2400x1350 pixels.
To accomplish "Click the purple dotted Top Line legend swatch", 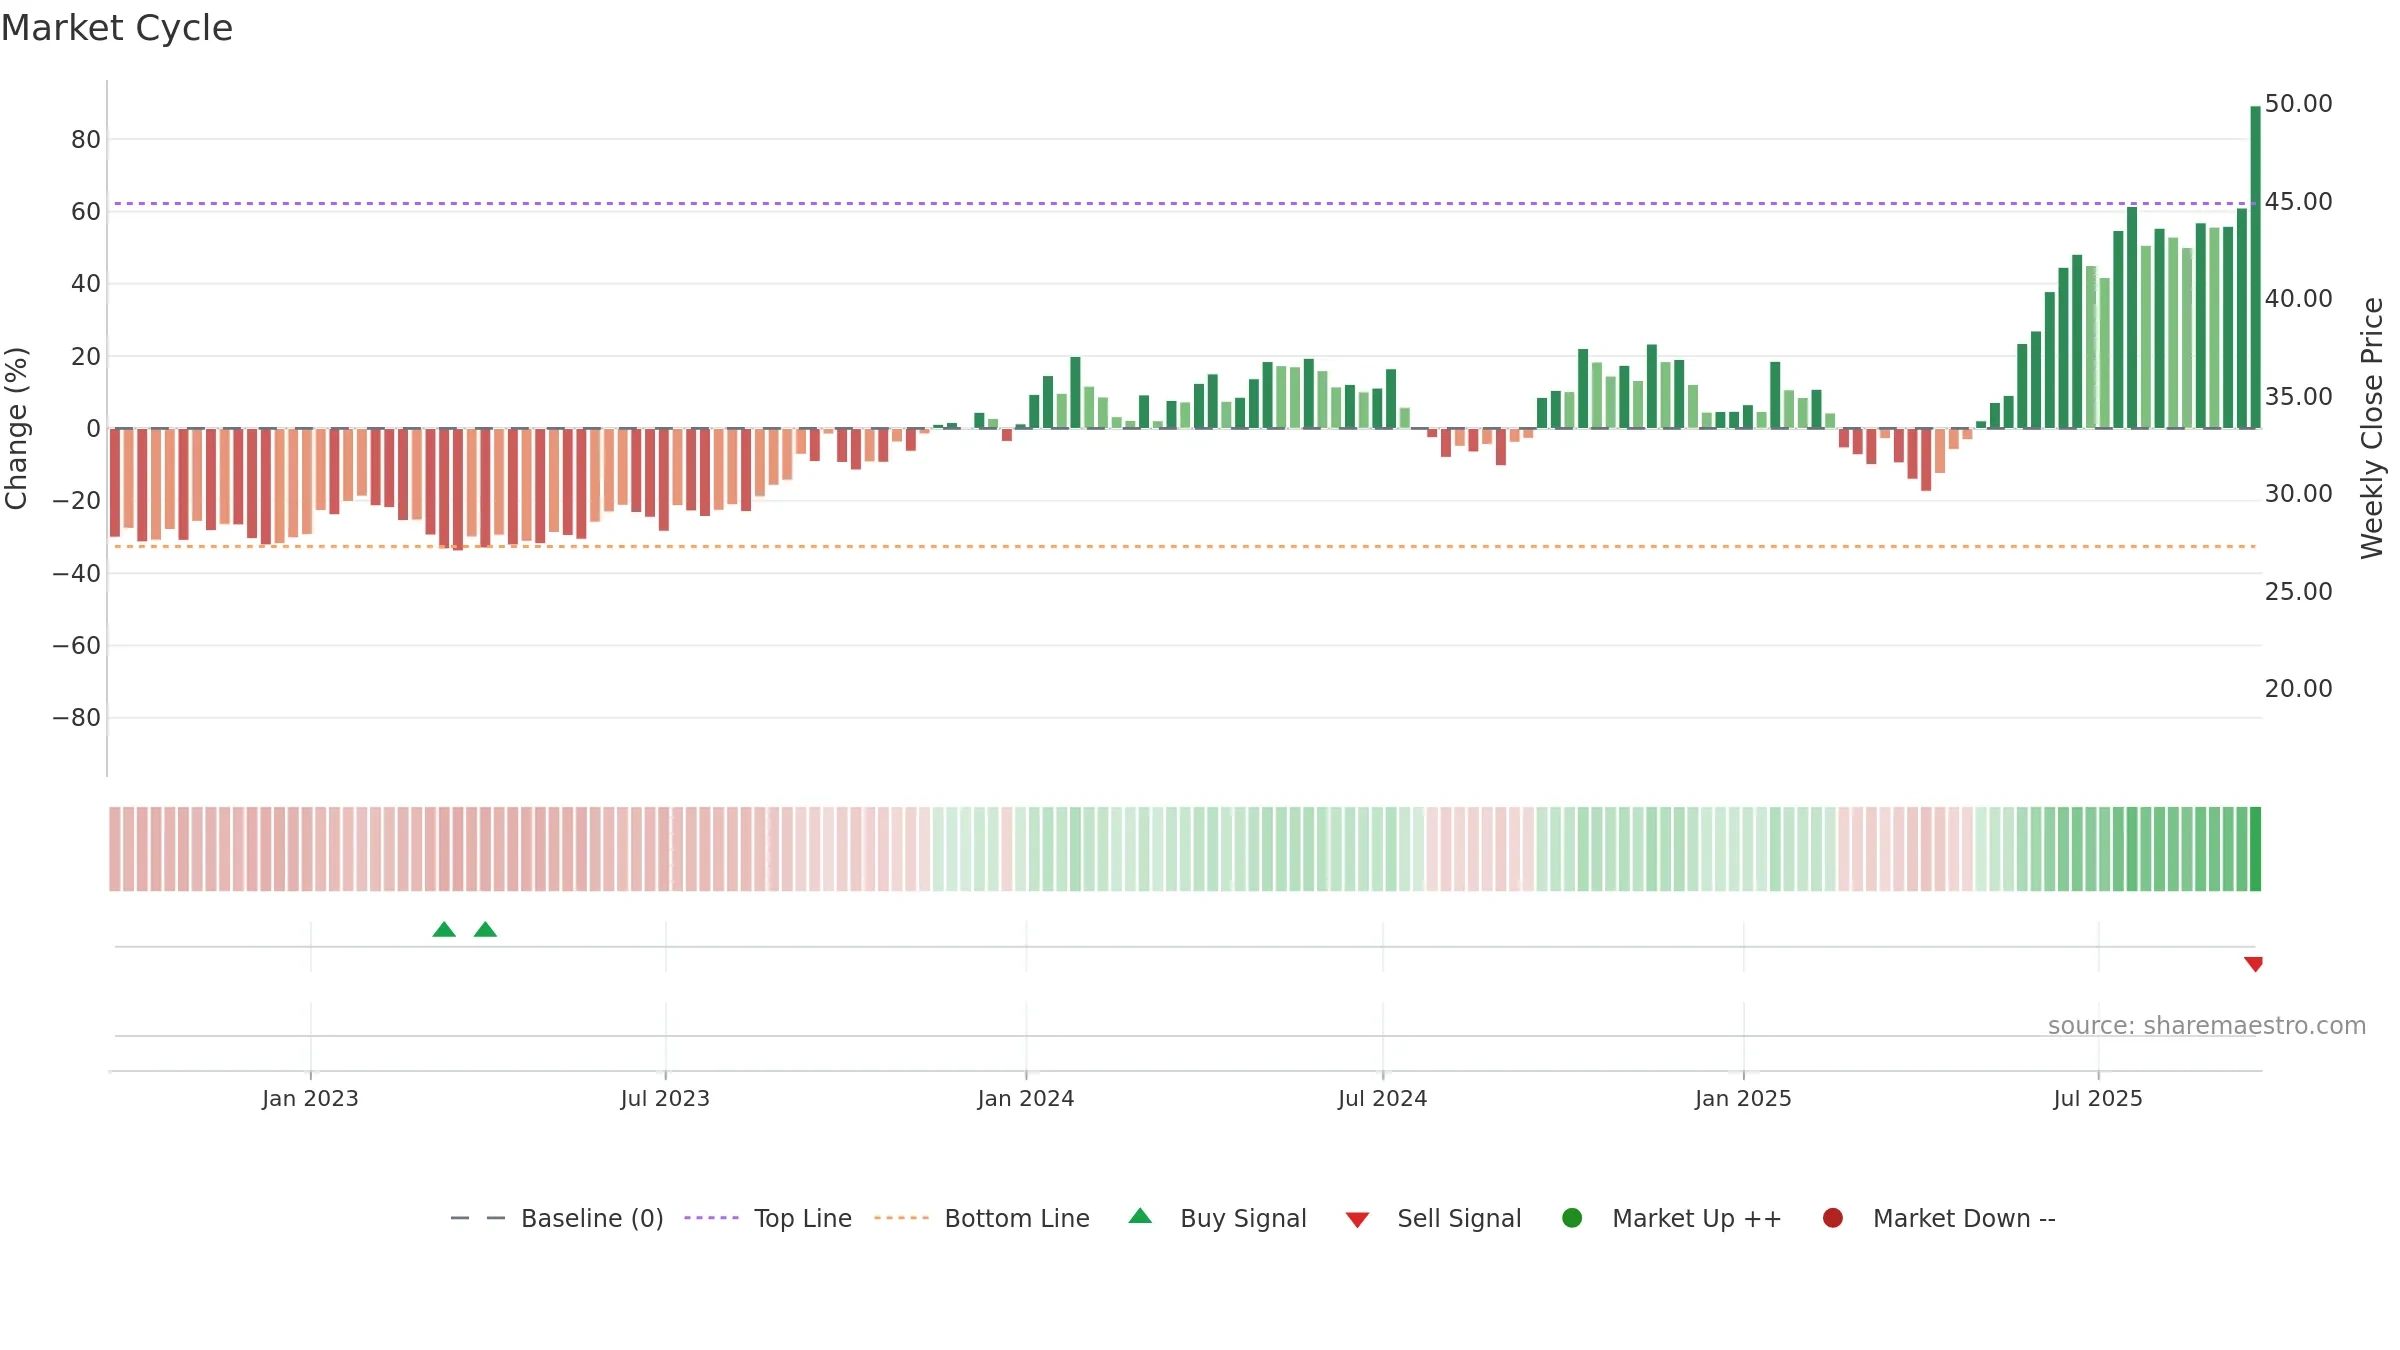I will click(x=711, y=1218).
